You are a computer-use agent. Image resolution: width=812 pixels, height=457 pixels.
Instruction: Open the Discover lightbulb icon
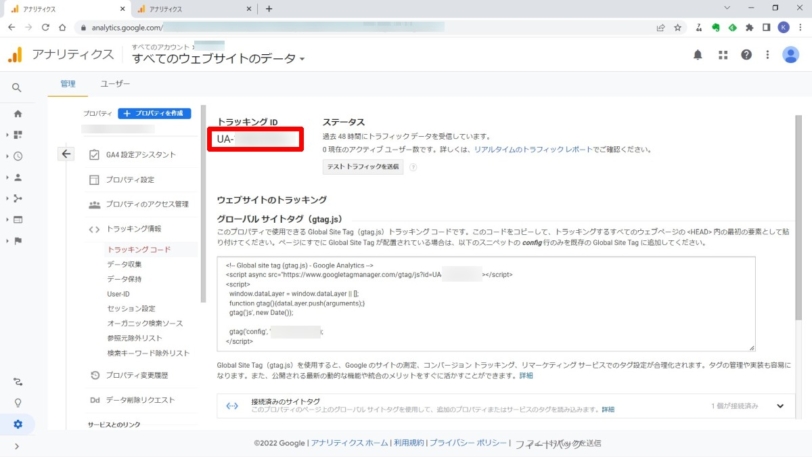coord(18,403)
